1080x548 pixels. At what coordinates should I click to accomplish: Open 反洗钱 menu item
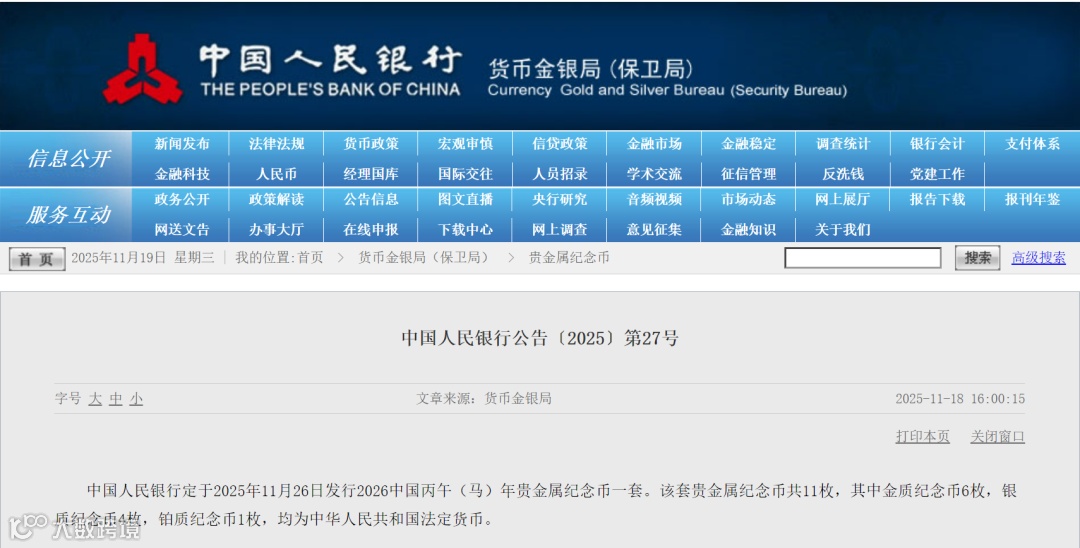[843, 174]
